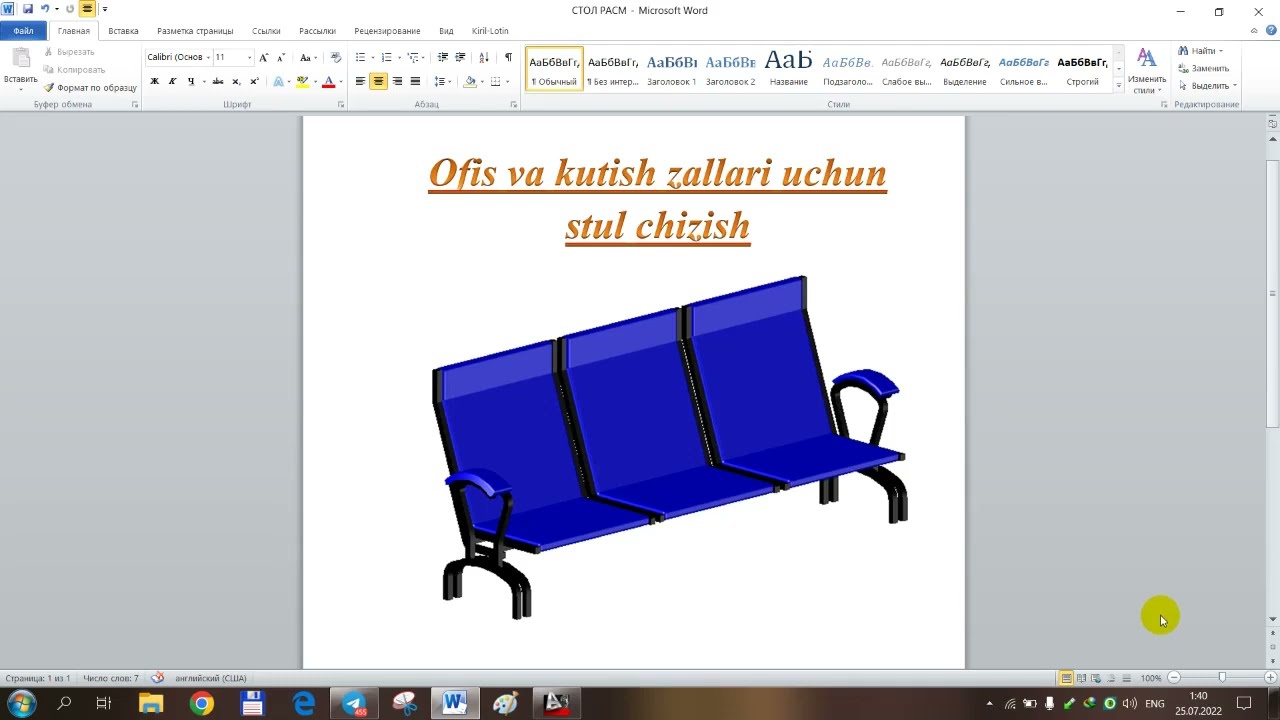The height and width of the screenshot is (720, 1280).
Task: Toggle strikethrough text formatting
Action: (217, 82)
